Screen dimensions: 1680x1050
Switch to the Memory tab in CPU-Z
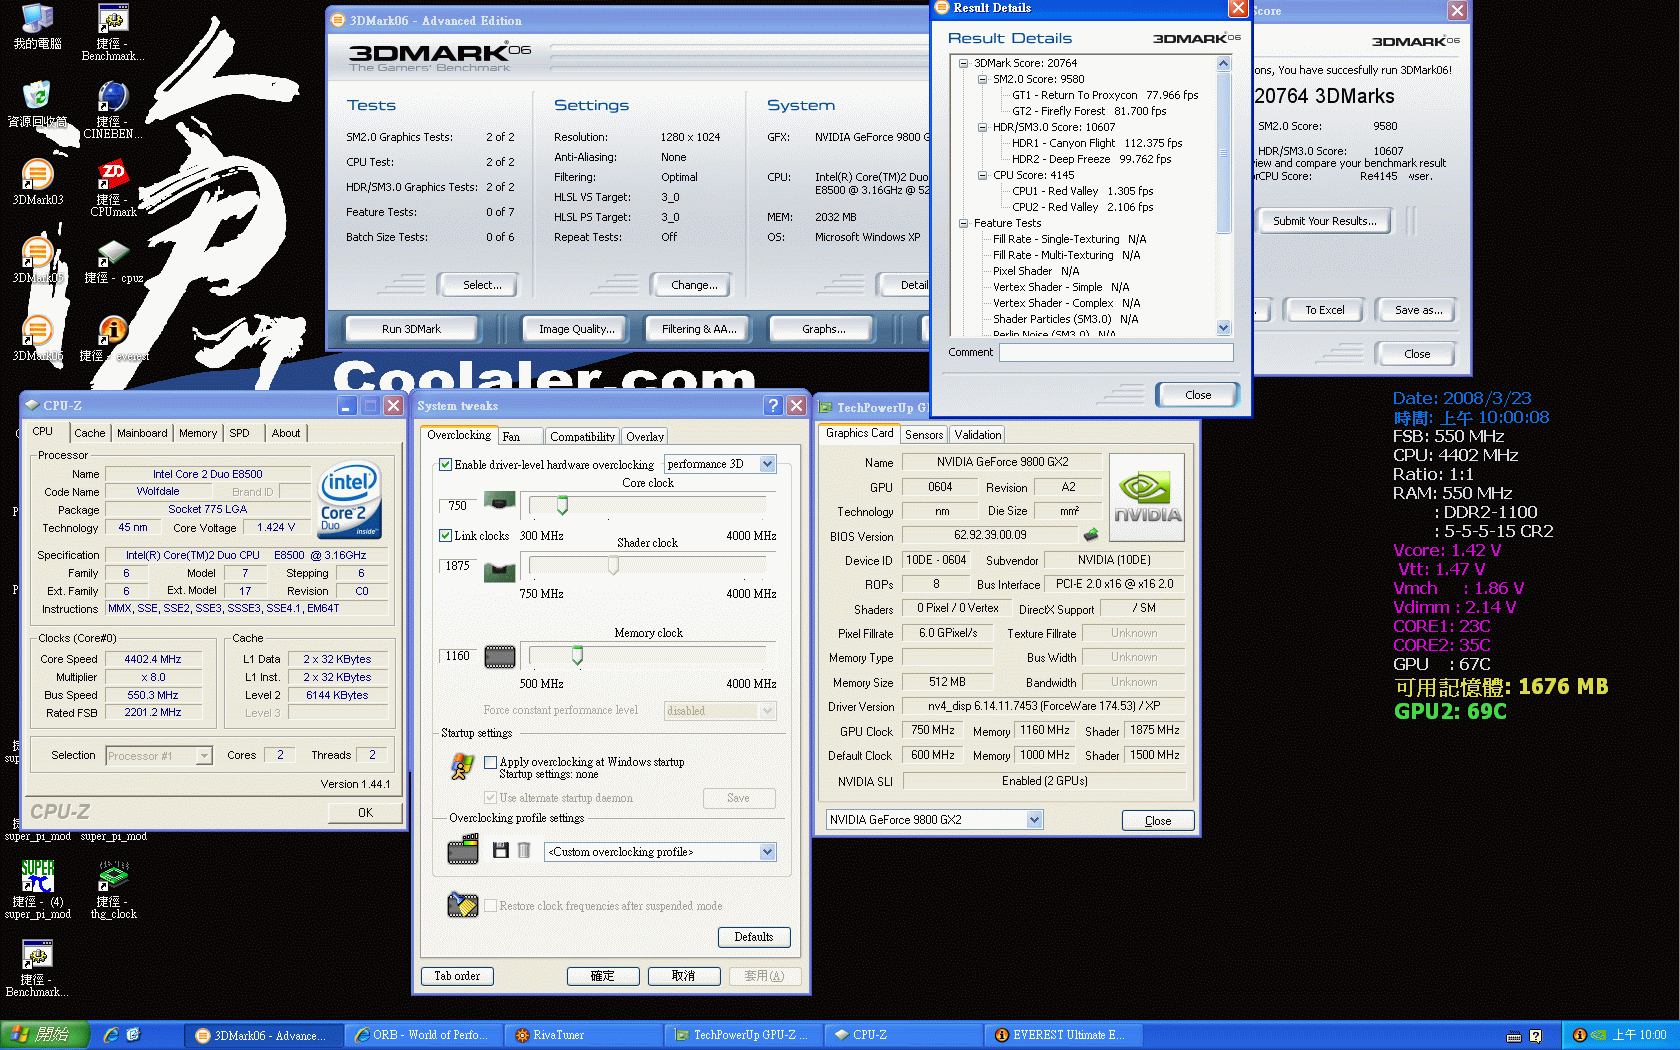coord(198,433)
